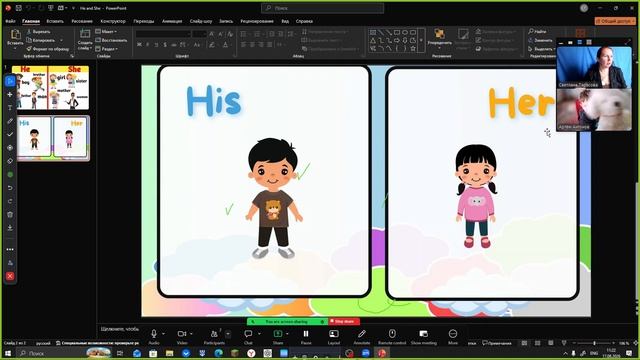The width and height of the screenshot is (640, 360).
Task: Click the trash clear icon in annotation sidebar
Action: (x=10, y=214)
